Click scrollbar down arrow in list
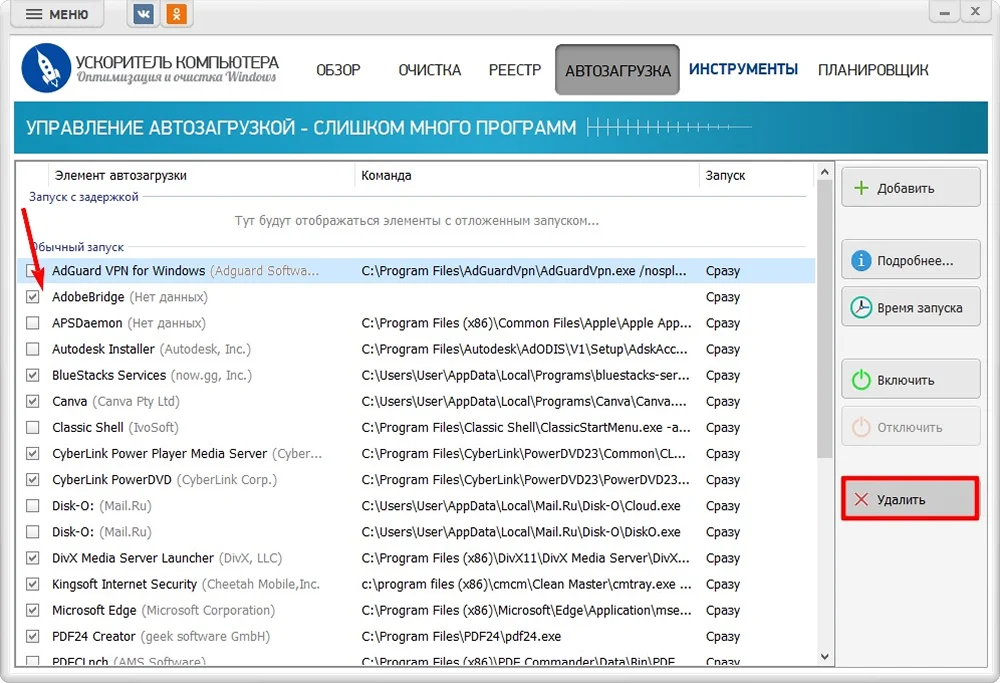 coord(825,656)
